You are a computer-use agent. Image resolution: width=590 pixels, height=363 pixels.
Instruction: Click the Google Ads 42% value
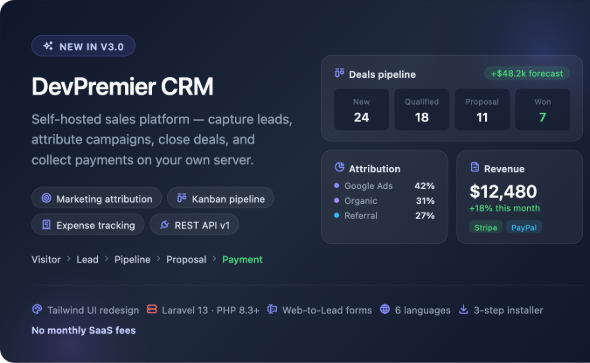tap(424, 186)
